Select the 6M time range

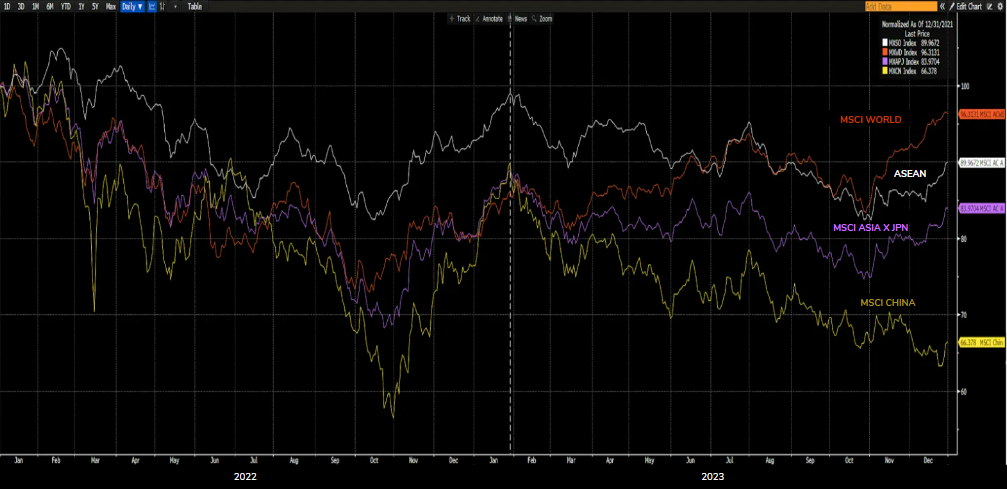pyautogui.click(x=49, y=6)
